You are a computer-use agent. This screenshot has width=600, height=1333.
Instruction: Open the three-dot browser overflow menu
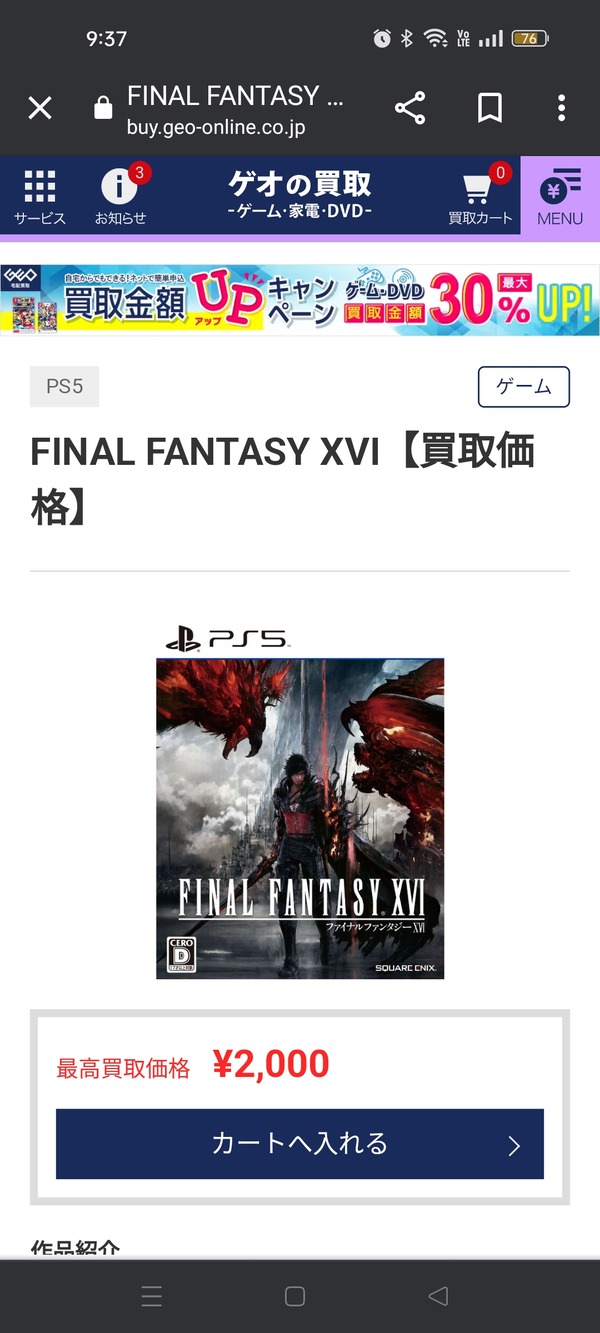562,108
